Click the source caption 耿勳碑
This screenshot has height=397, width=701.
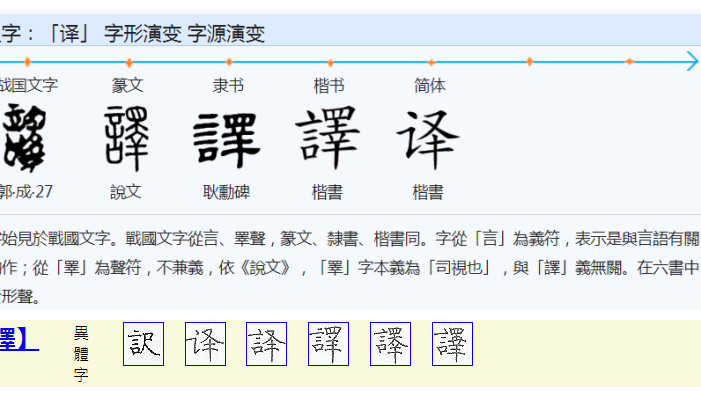coord(226,192)
